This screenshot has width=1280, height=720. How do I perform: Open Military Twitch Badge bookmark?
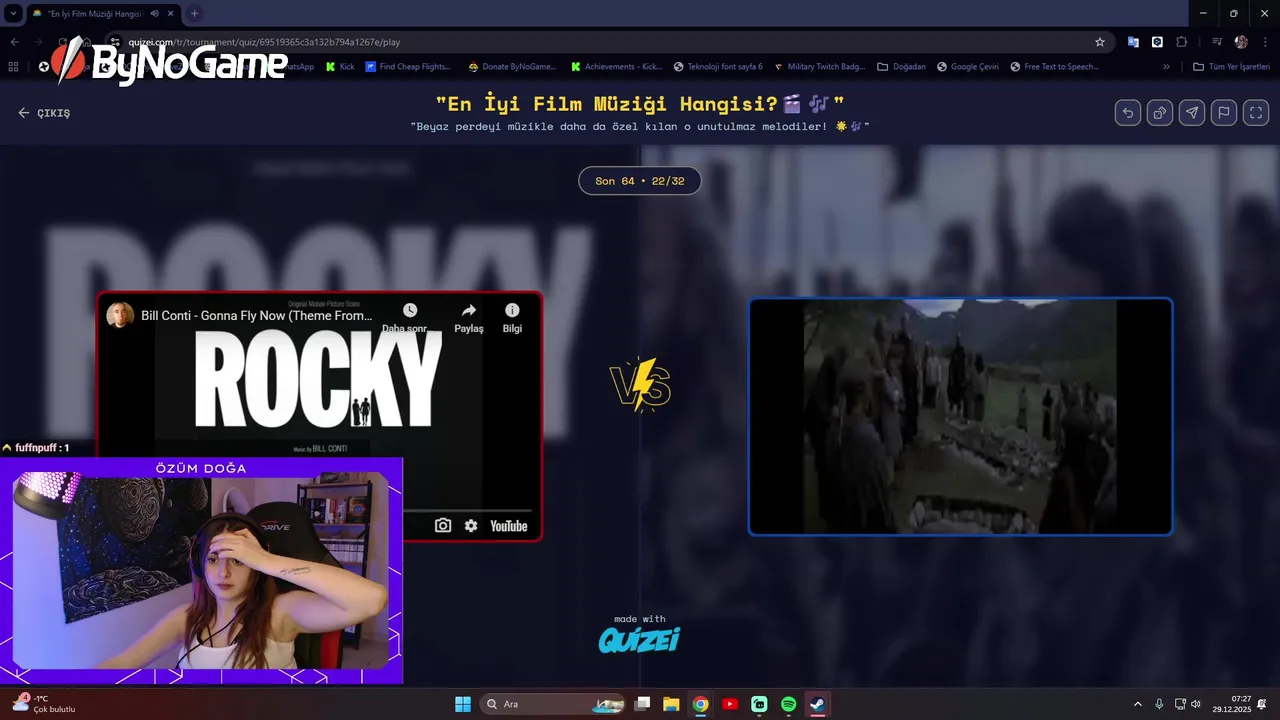click(820, 67)
